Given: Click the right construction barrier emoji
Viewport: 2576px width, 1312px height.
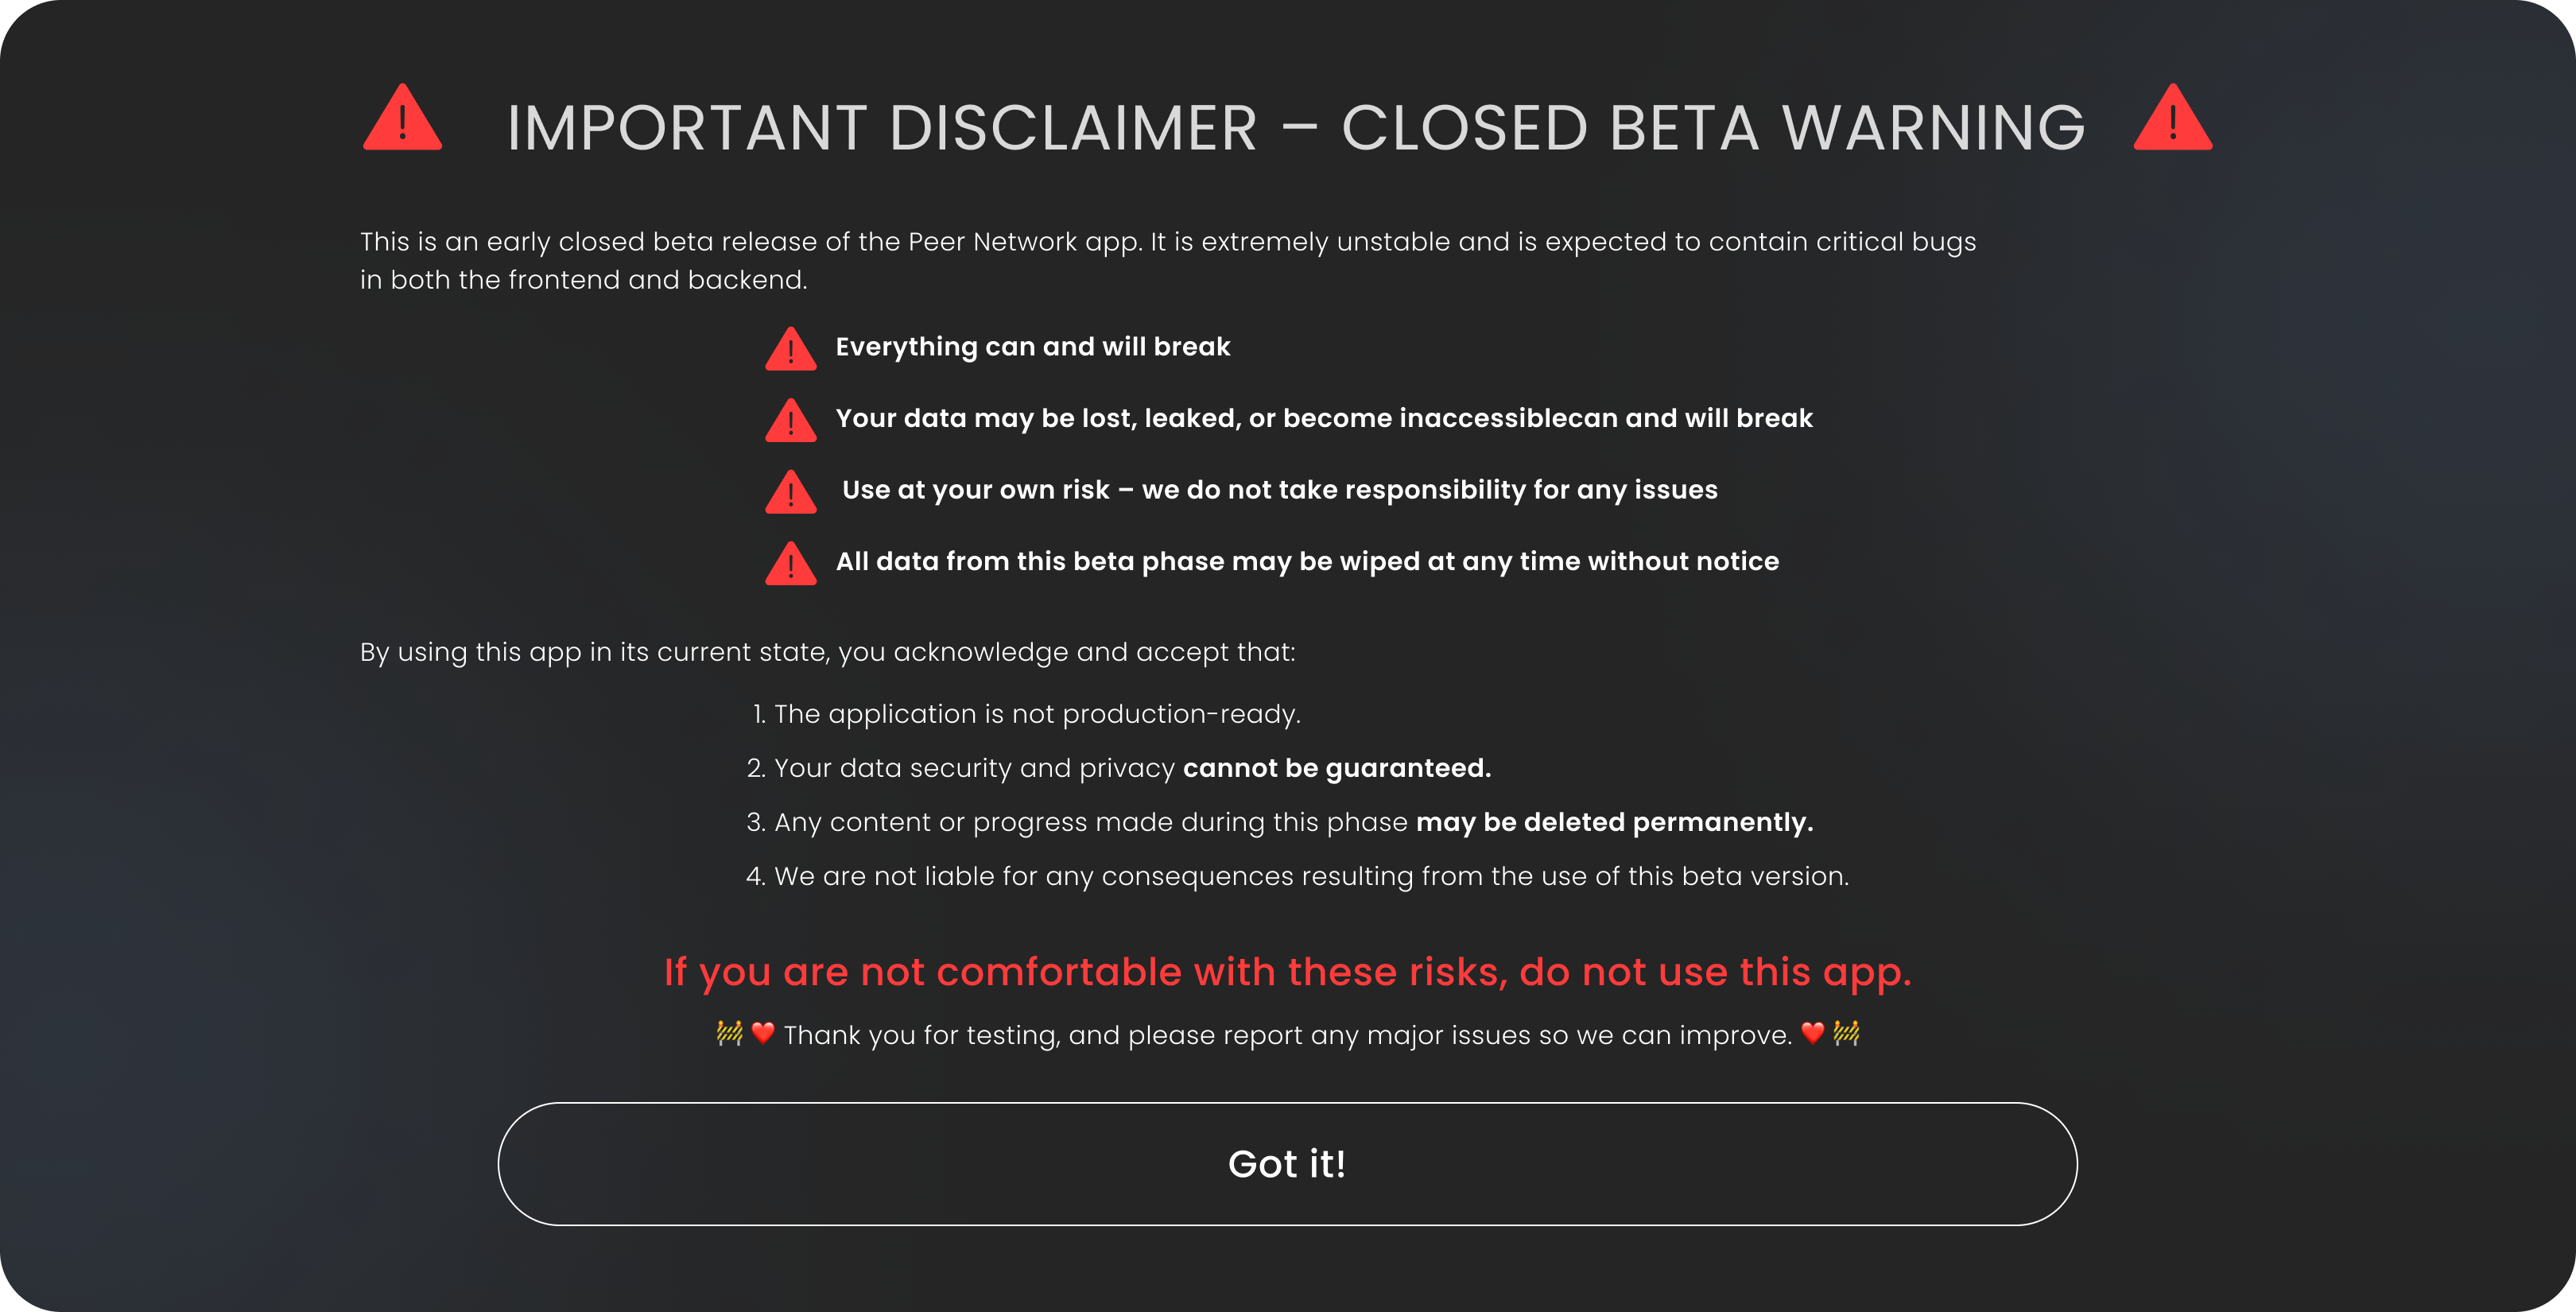Looking at the screenshot, I should 1846,1033.
